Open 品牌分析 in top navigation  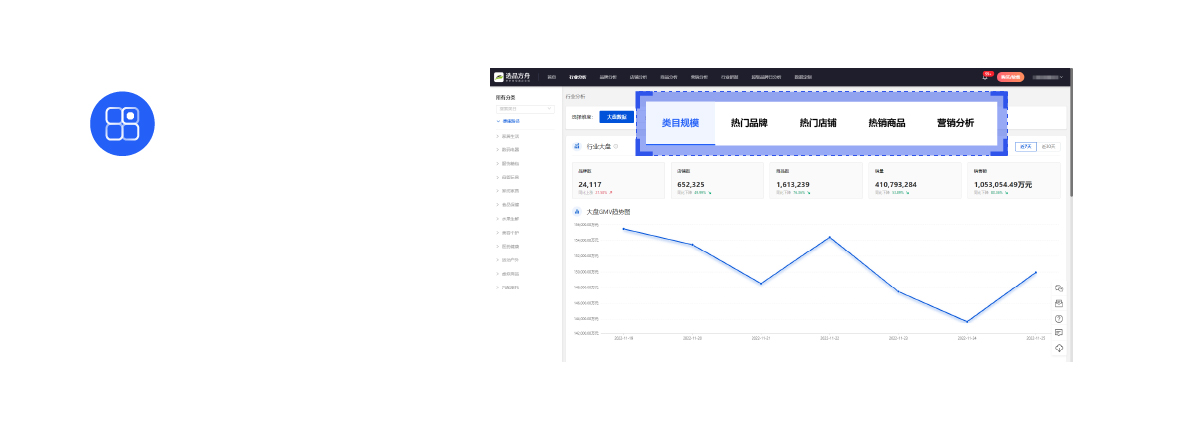[x=608, y=76]
